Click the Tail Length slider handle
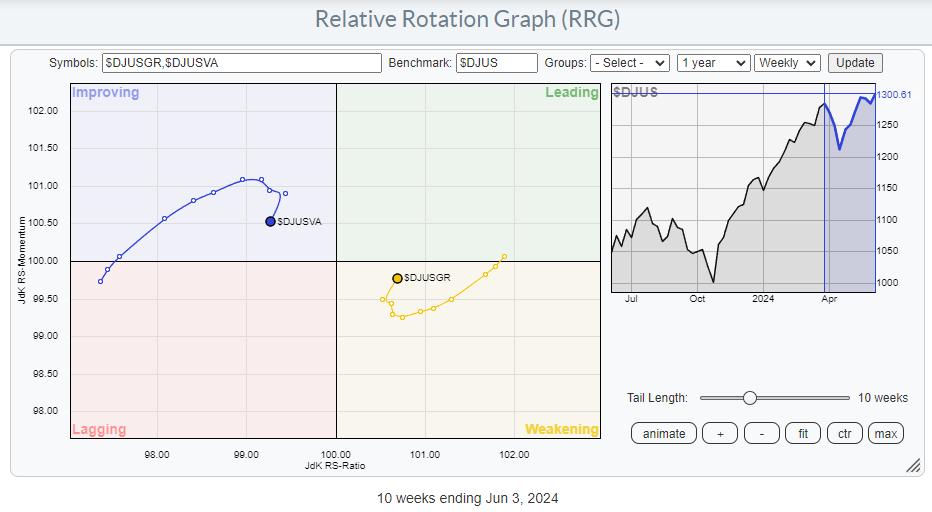Viewport: 932px width, 512px height. (x=749, y=398)
